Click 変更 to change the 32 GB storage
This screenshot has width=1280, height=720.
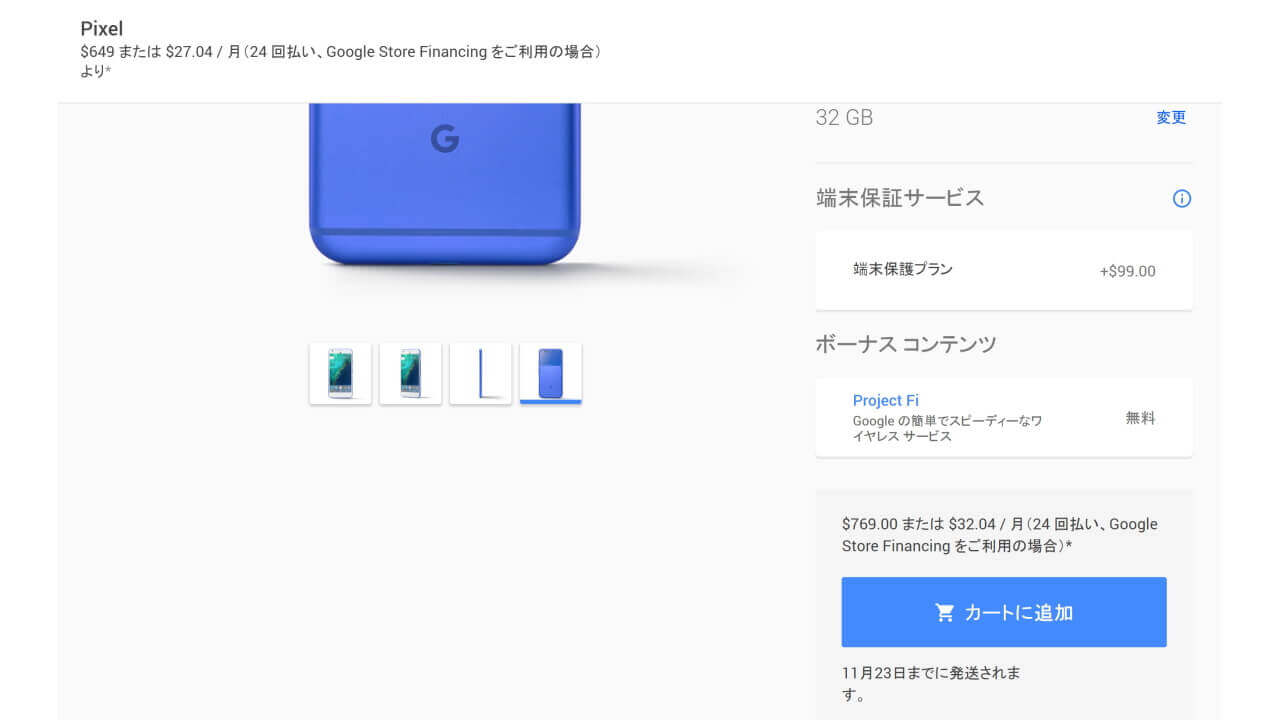tap(1170, 117)
